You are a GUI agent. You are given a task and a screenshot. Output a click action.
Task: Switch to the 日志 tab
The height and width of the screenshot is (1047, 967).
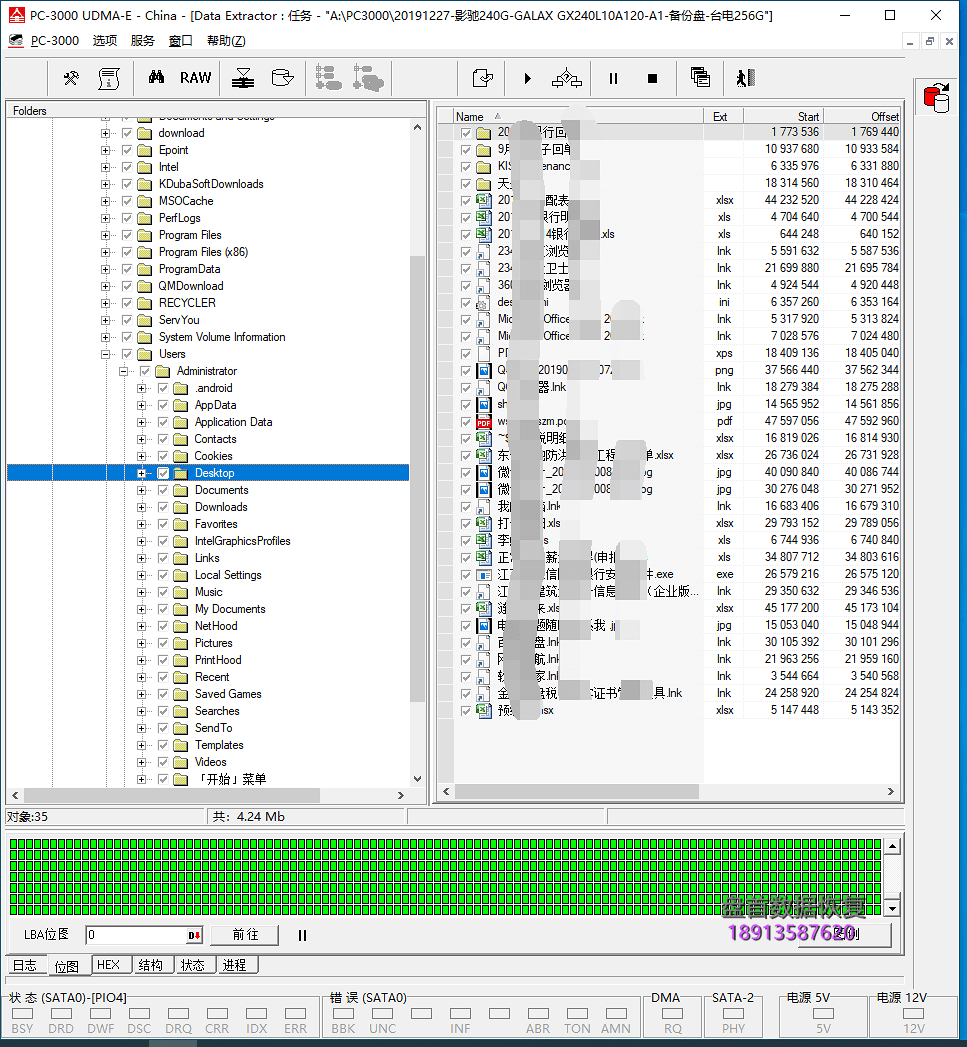coord(25,966)
